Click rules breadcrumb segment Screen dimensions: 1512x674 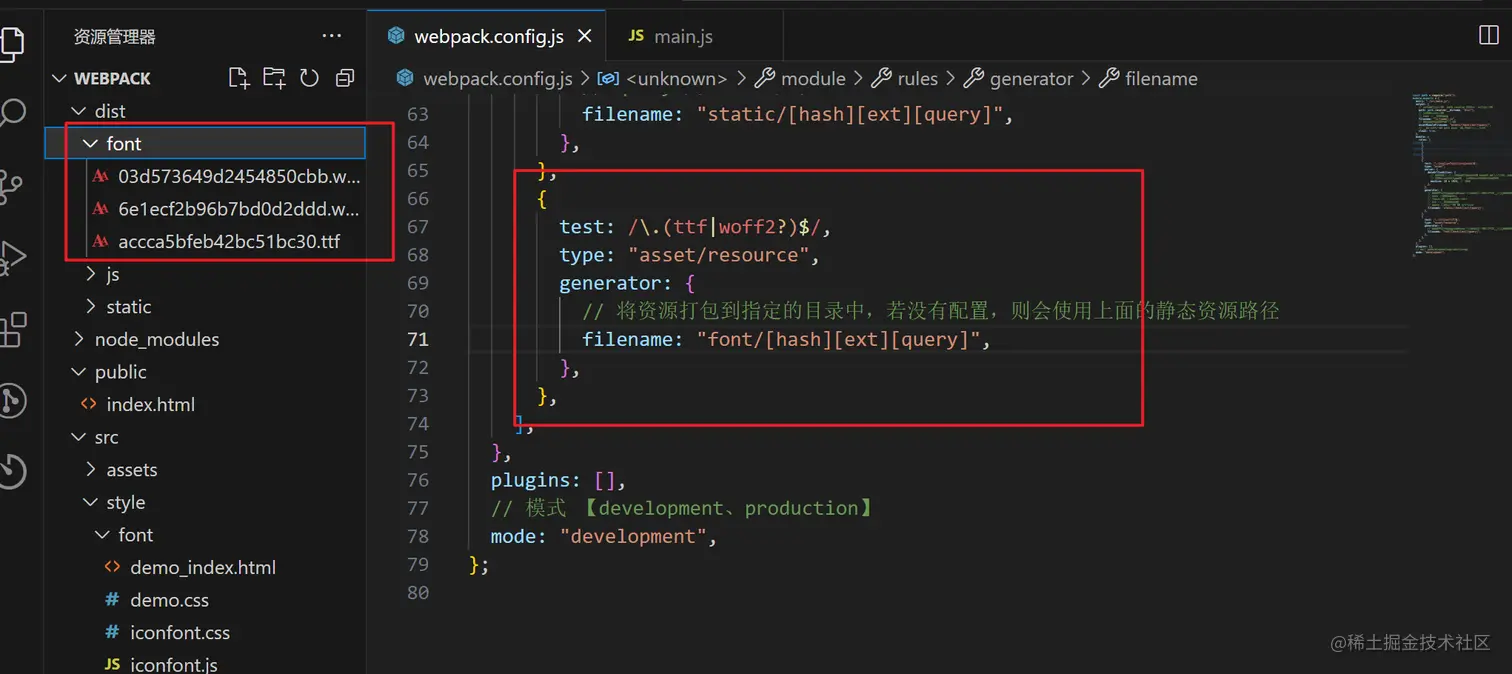point(917,79)
